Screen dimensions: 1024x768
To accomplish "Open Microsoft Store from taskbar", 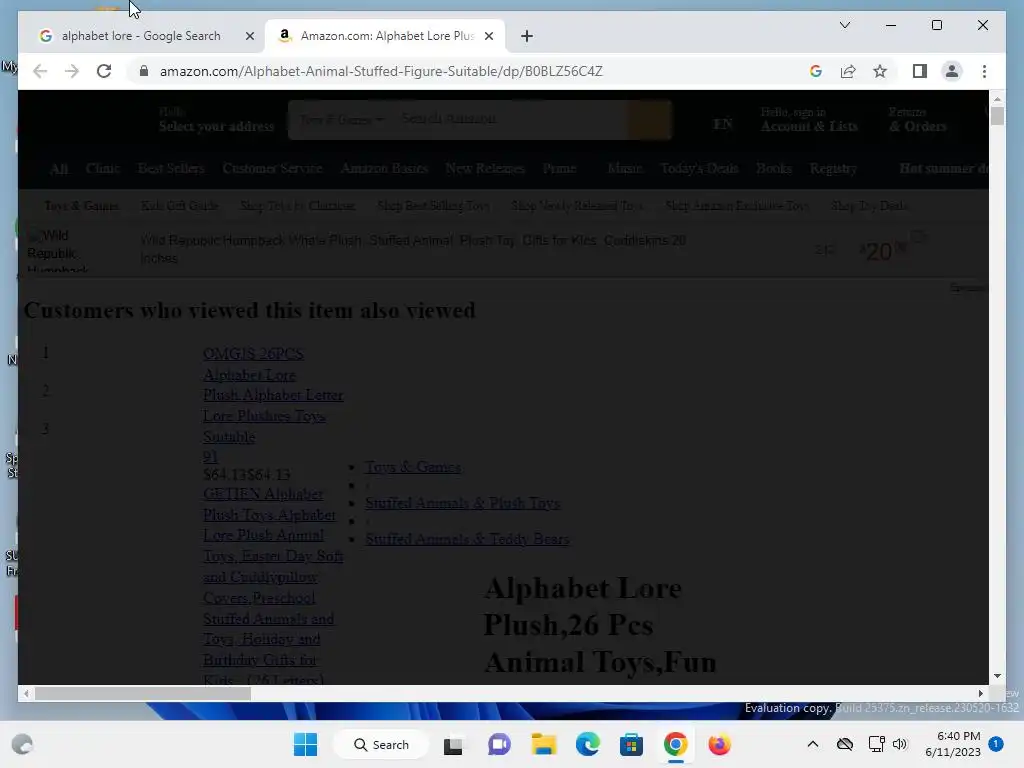I will point(631,744).
